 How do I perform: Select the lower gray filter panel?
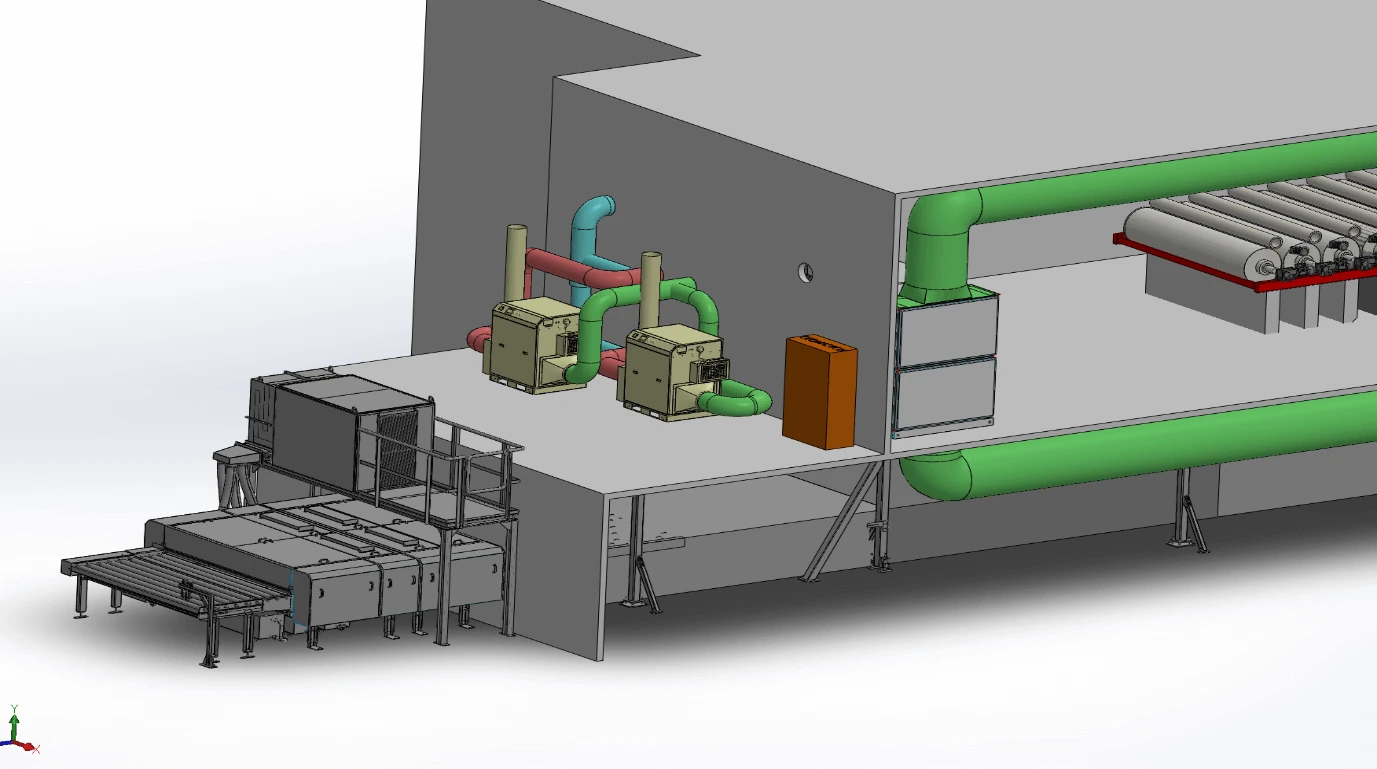(945, 395)
